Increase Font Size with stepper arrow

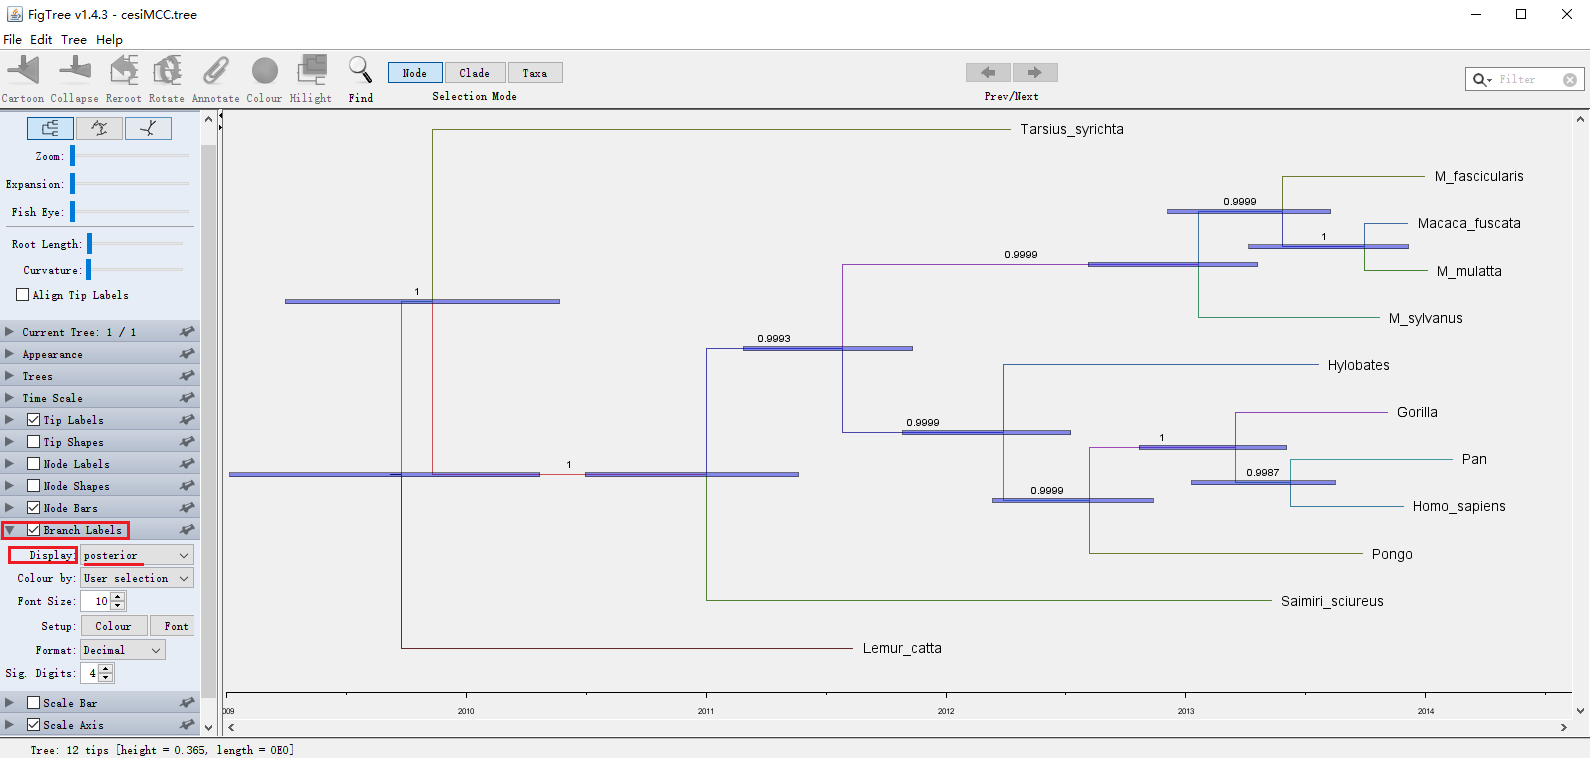click(118, 597)
